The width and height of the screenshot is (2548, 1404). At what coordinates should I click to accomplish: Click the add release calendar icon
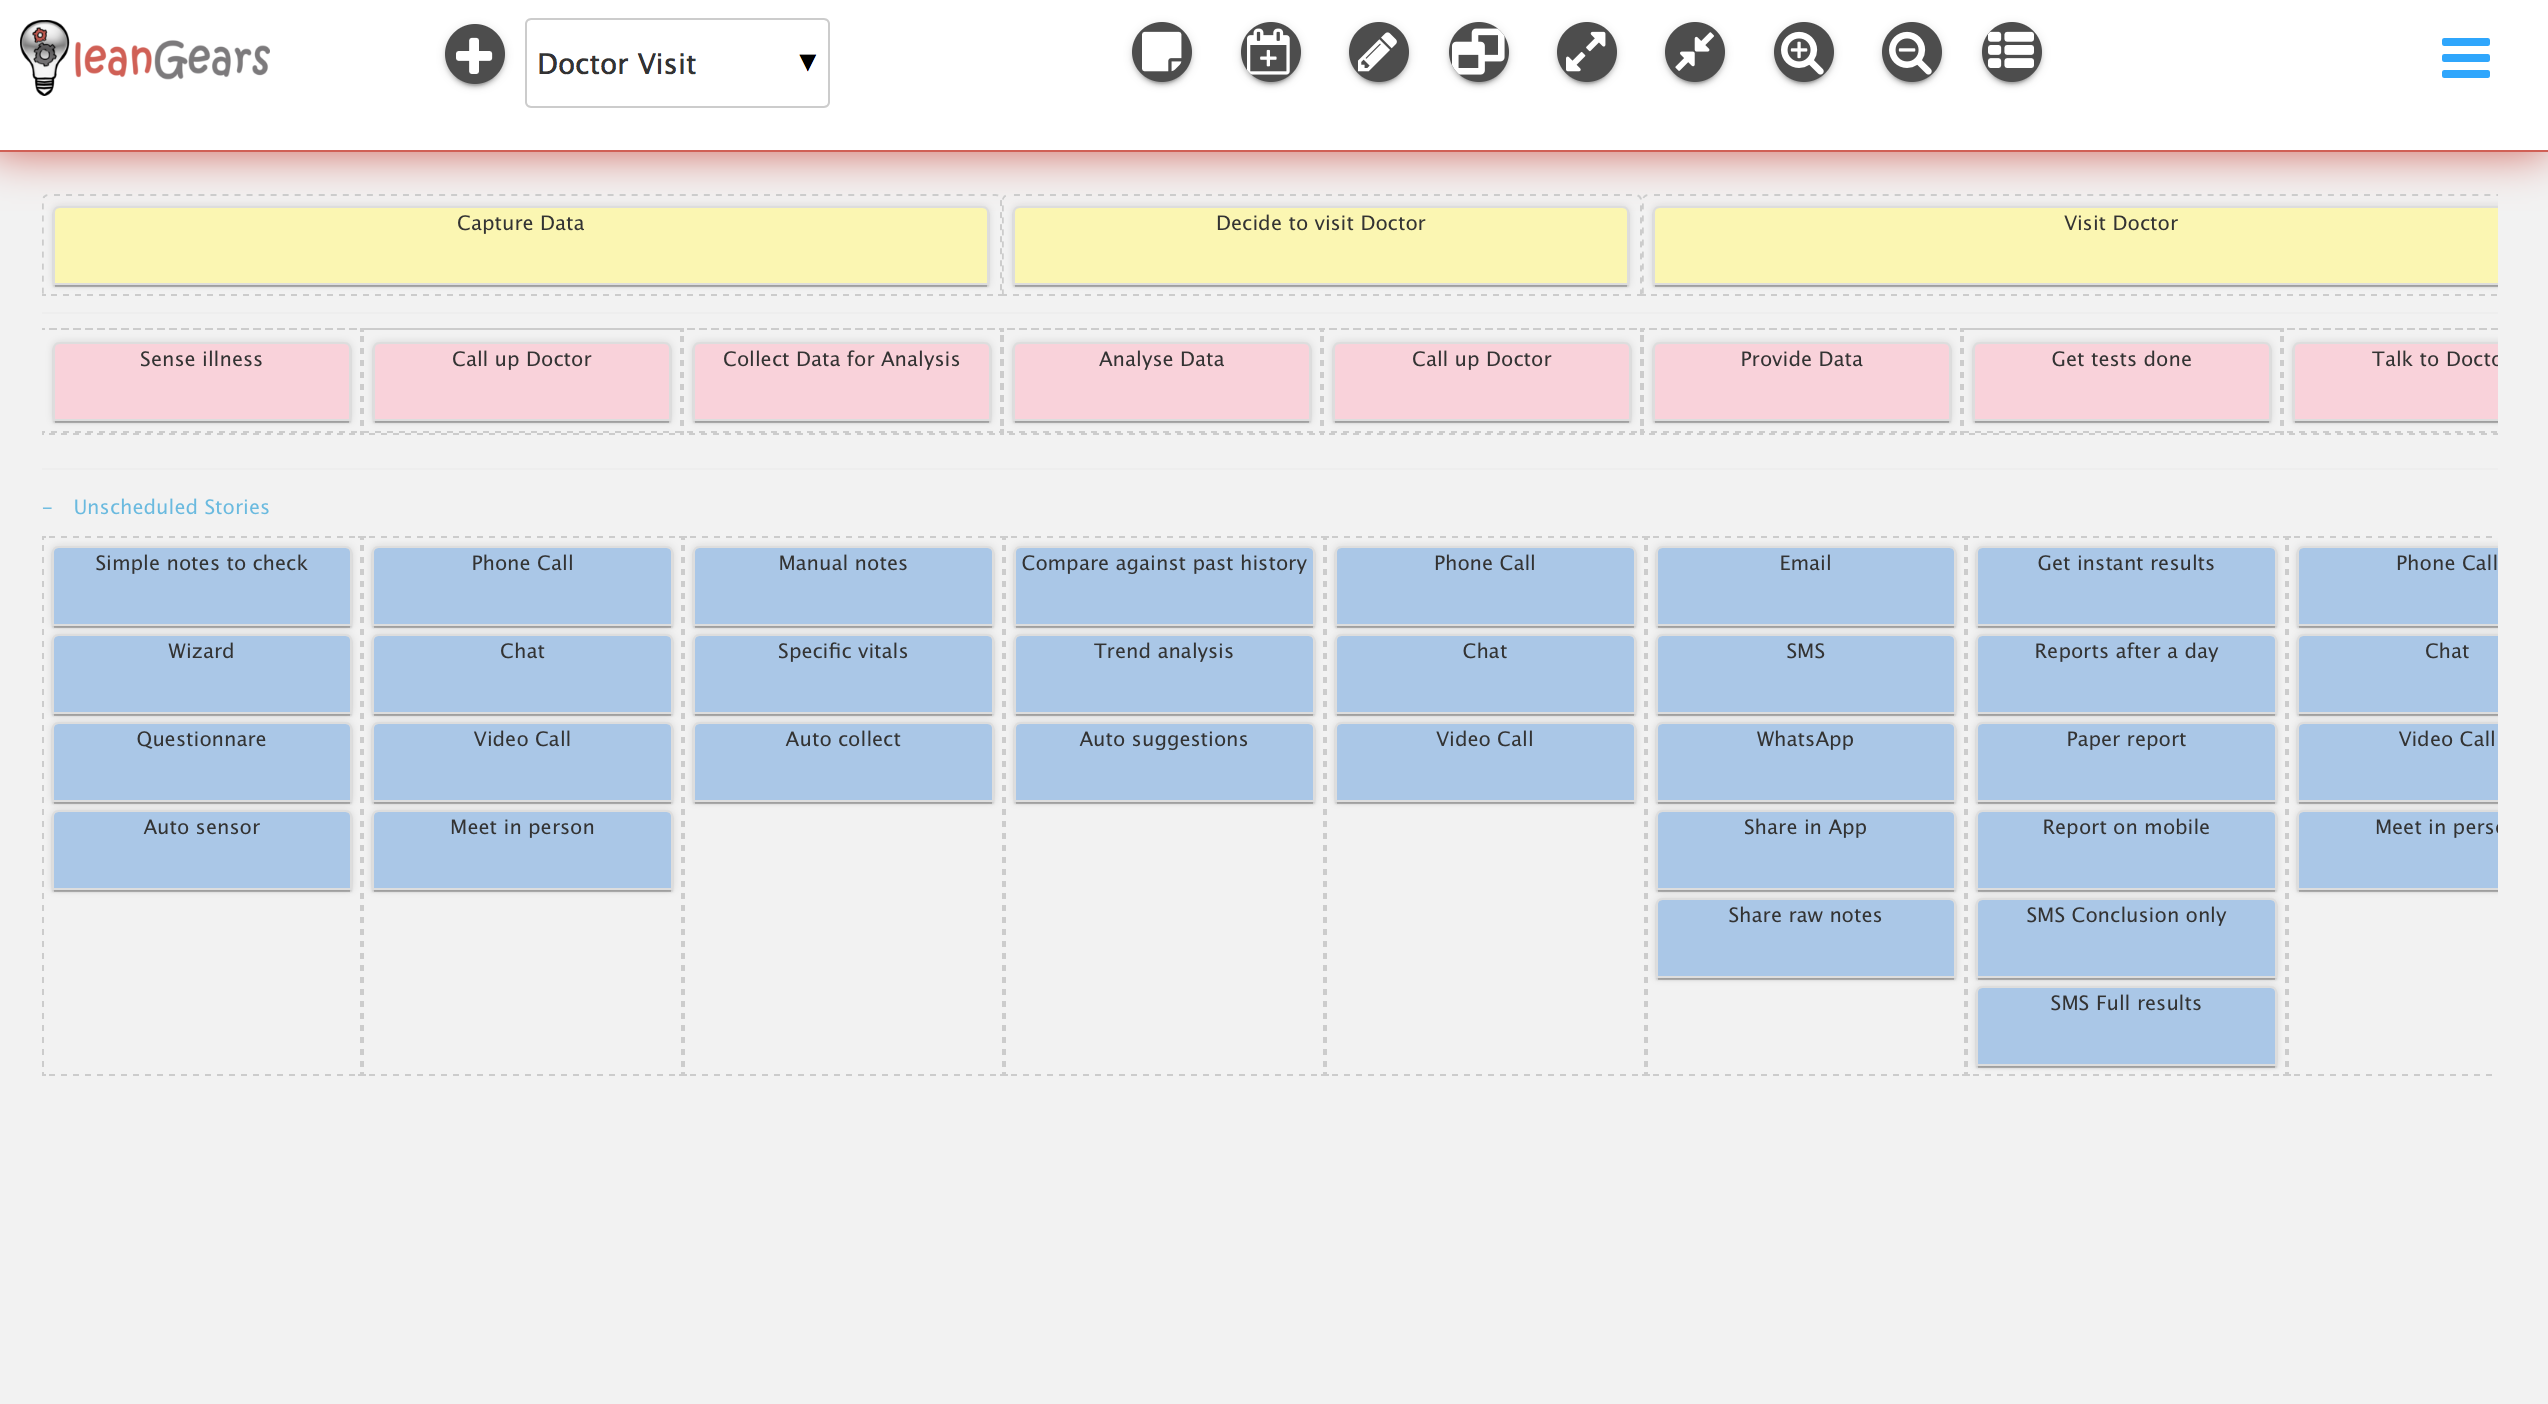1270,52
